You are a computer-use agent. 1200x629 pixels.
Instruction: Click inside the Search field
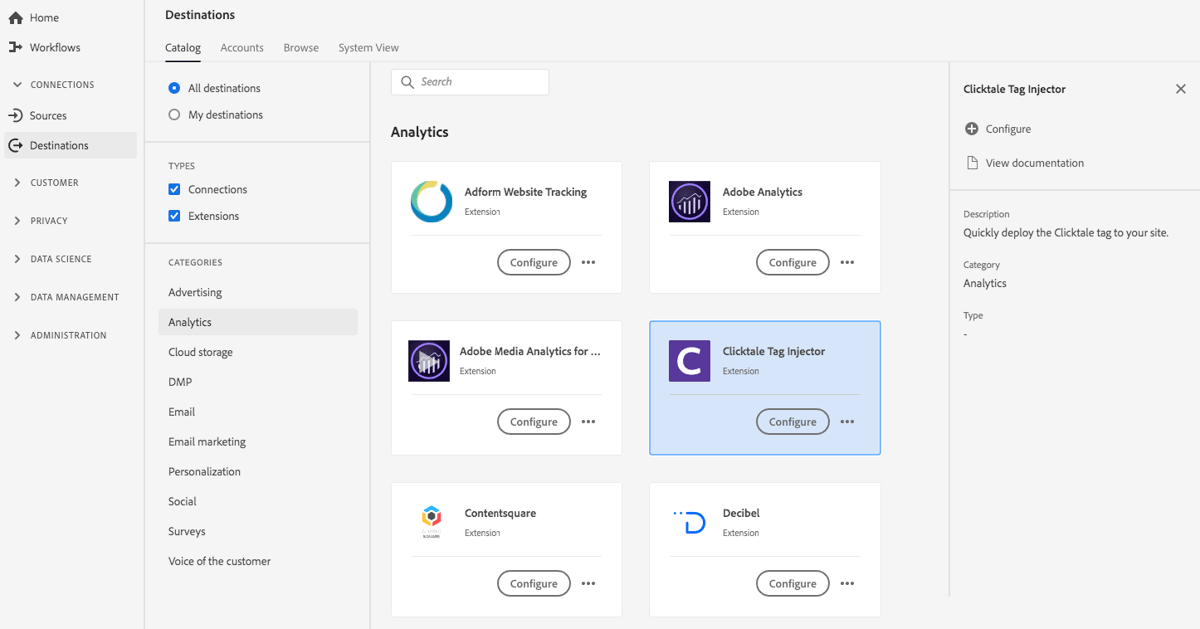click(470, 81)
